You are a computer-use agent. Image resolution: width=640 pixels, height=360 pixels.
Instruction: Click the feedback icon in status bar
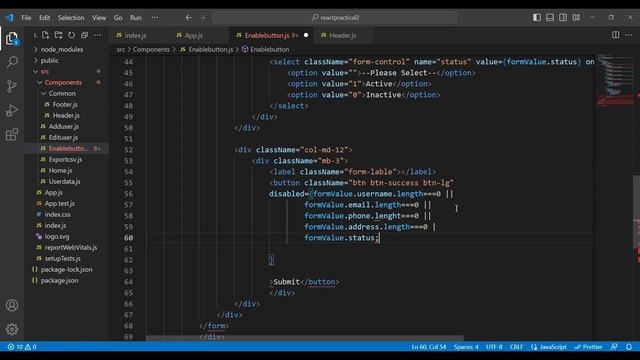(x=614, y=347)
